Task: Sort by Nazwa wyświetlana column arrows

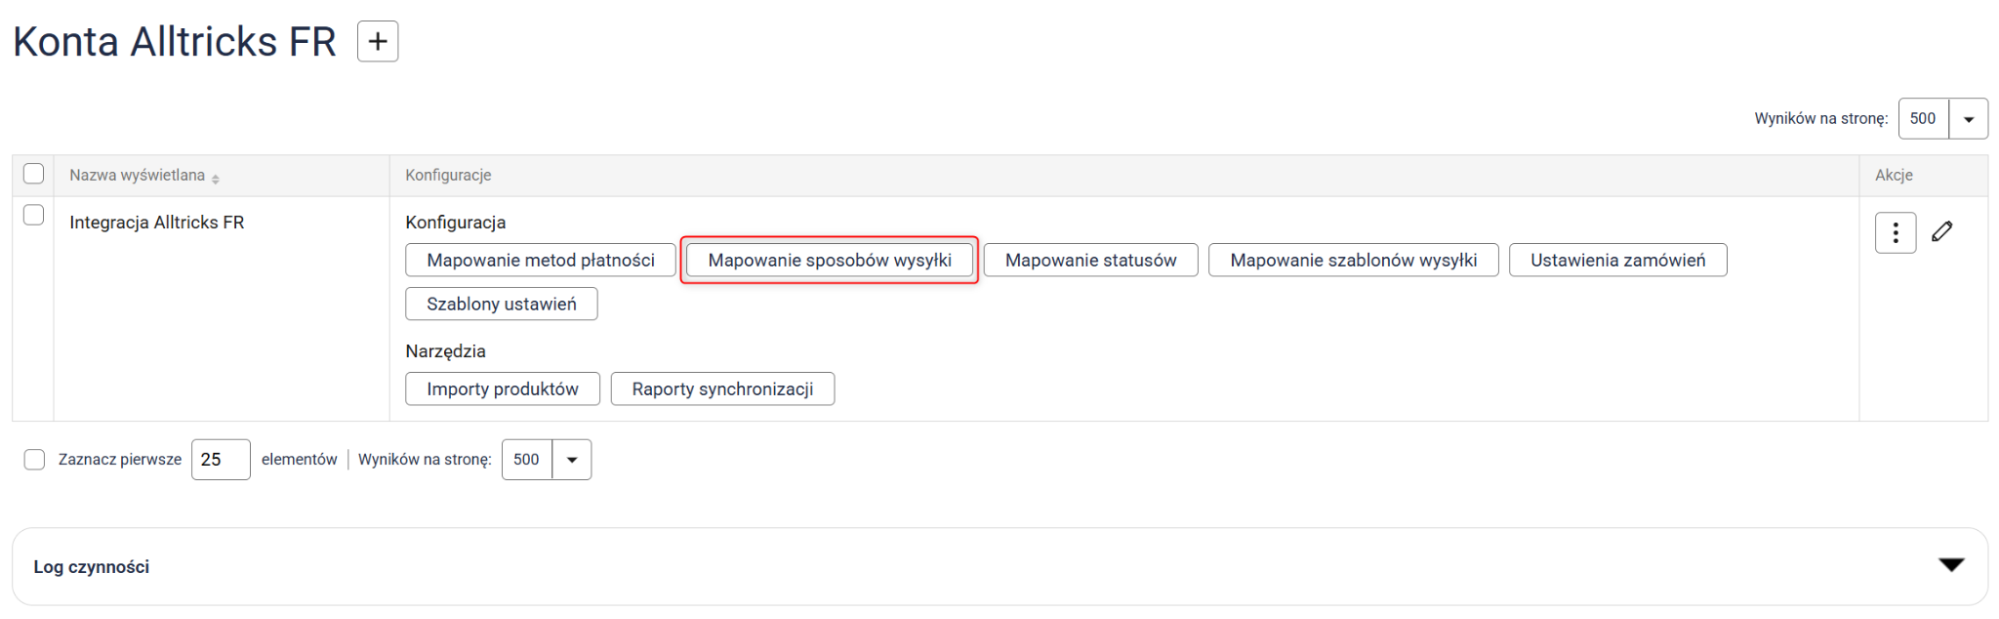Action: coord(216,177)
